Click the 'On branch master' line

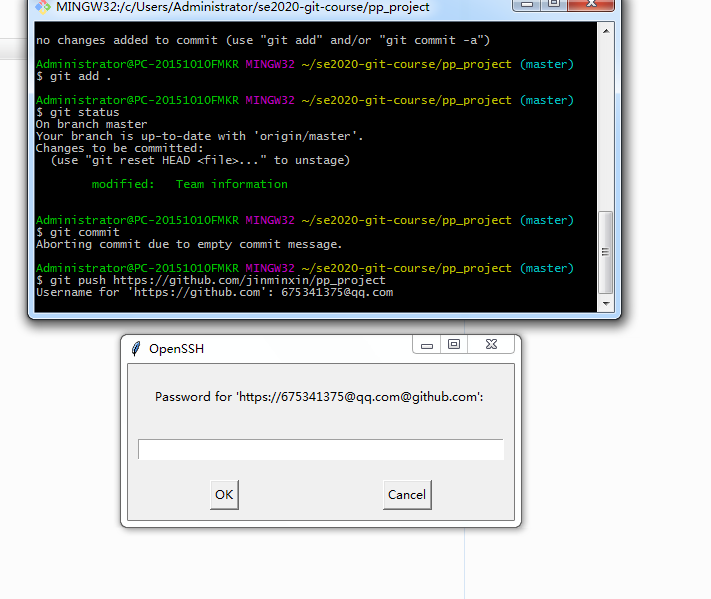pos(92,124)
